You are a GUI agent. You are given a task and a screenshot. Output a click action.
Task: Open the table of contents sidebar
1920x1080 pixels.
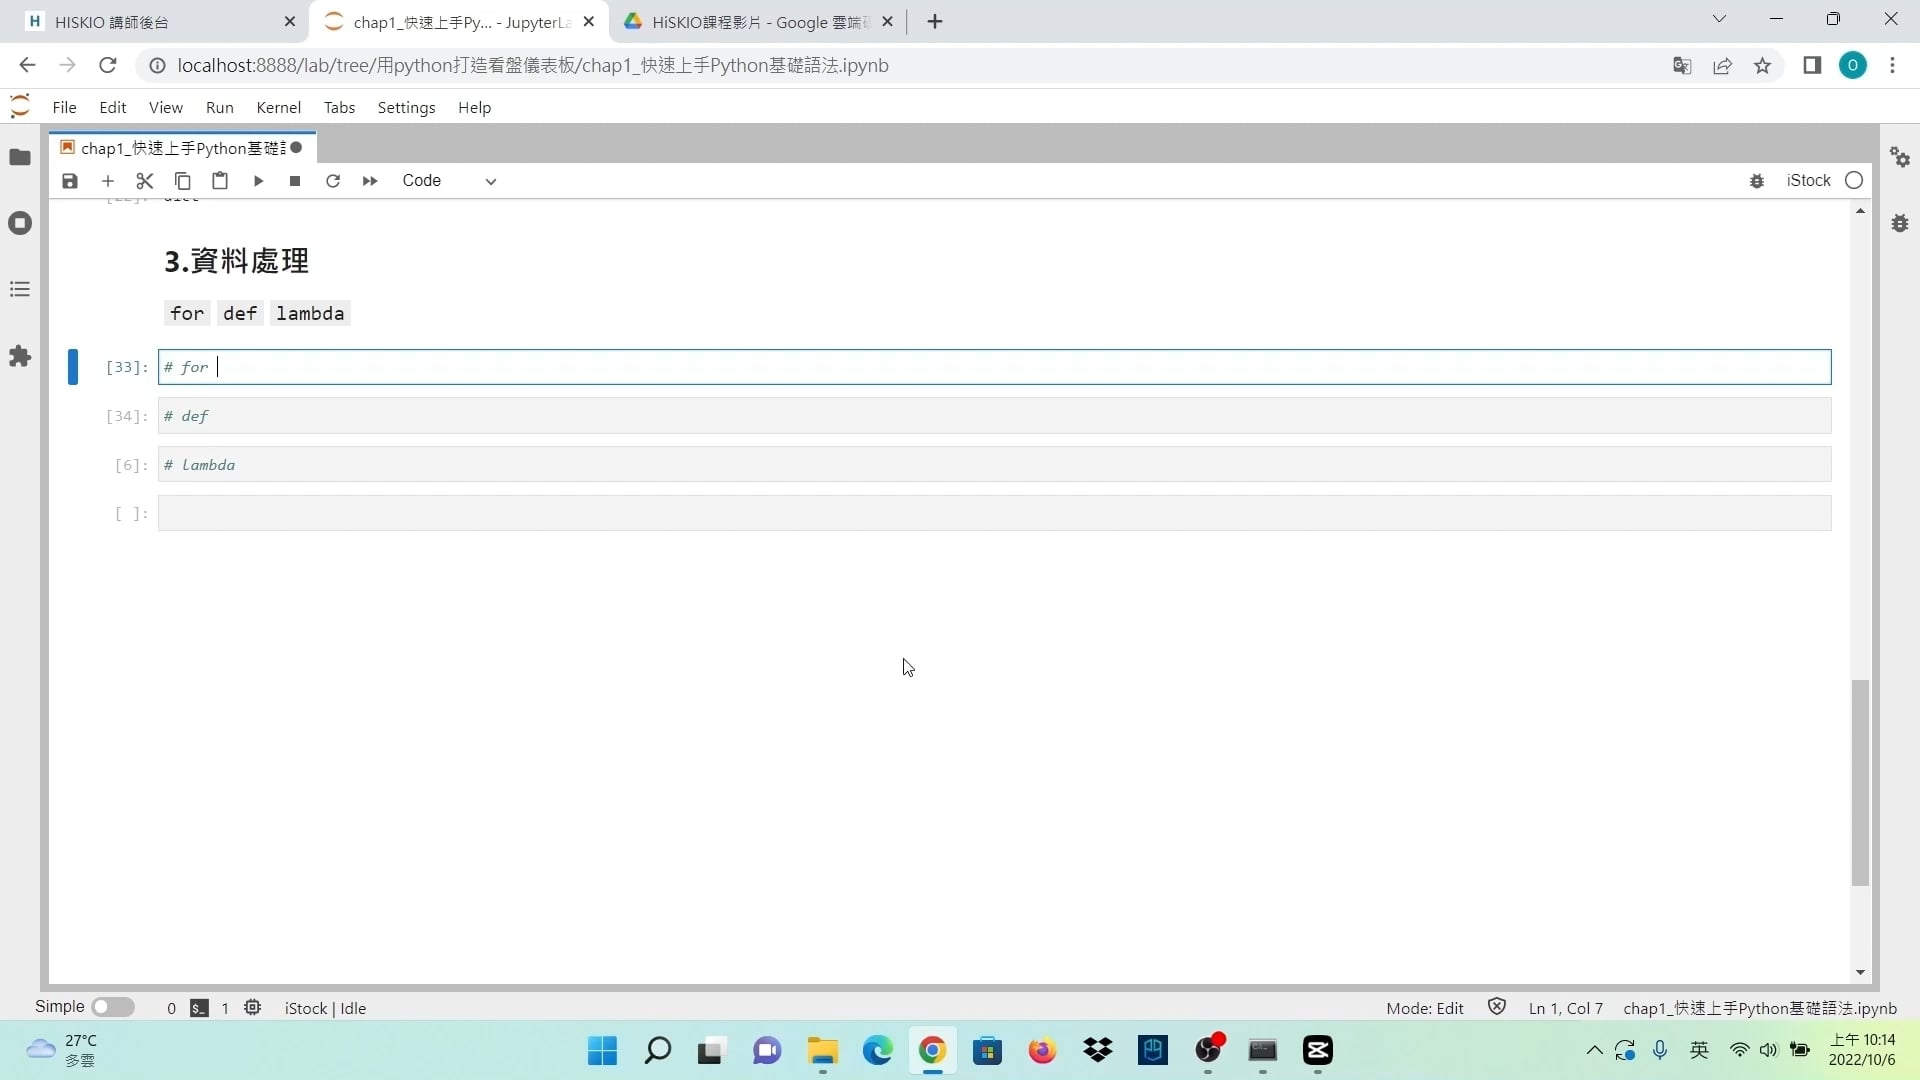pyautogui.click(x=20, y=290)
